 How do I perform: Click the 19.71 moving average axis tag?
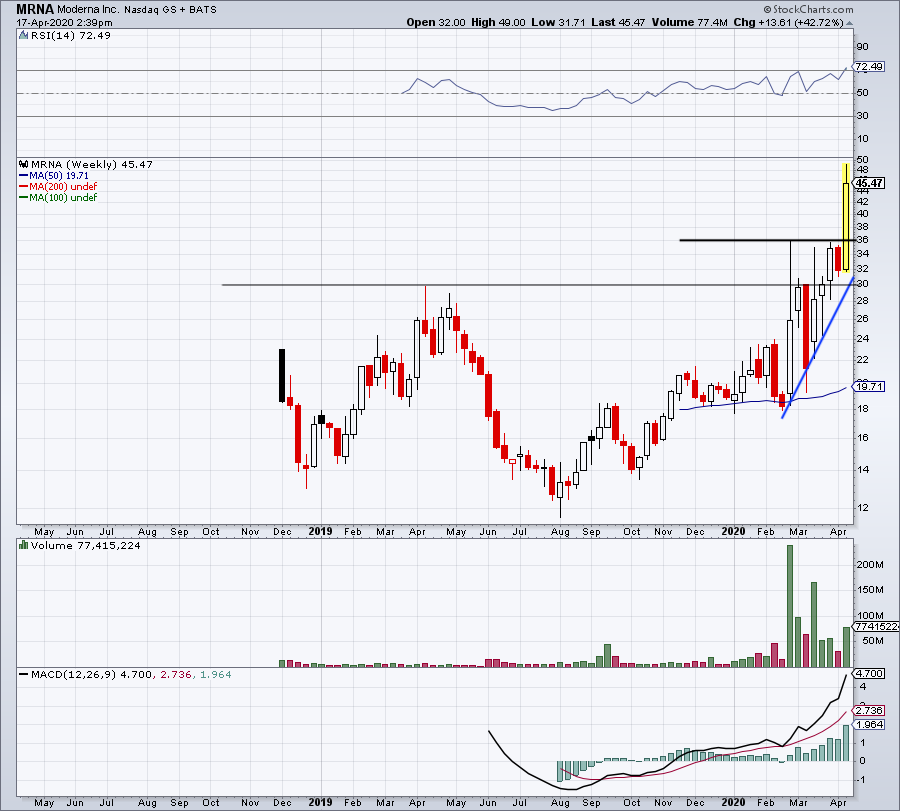(870, 387)
